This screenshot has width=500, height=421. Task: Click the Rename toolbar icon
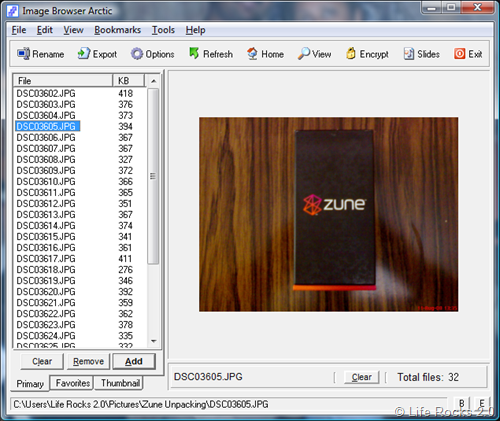(x=23, y=54)
